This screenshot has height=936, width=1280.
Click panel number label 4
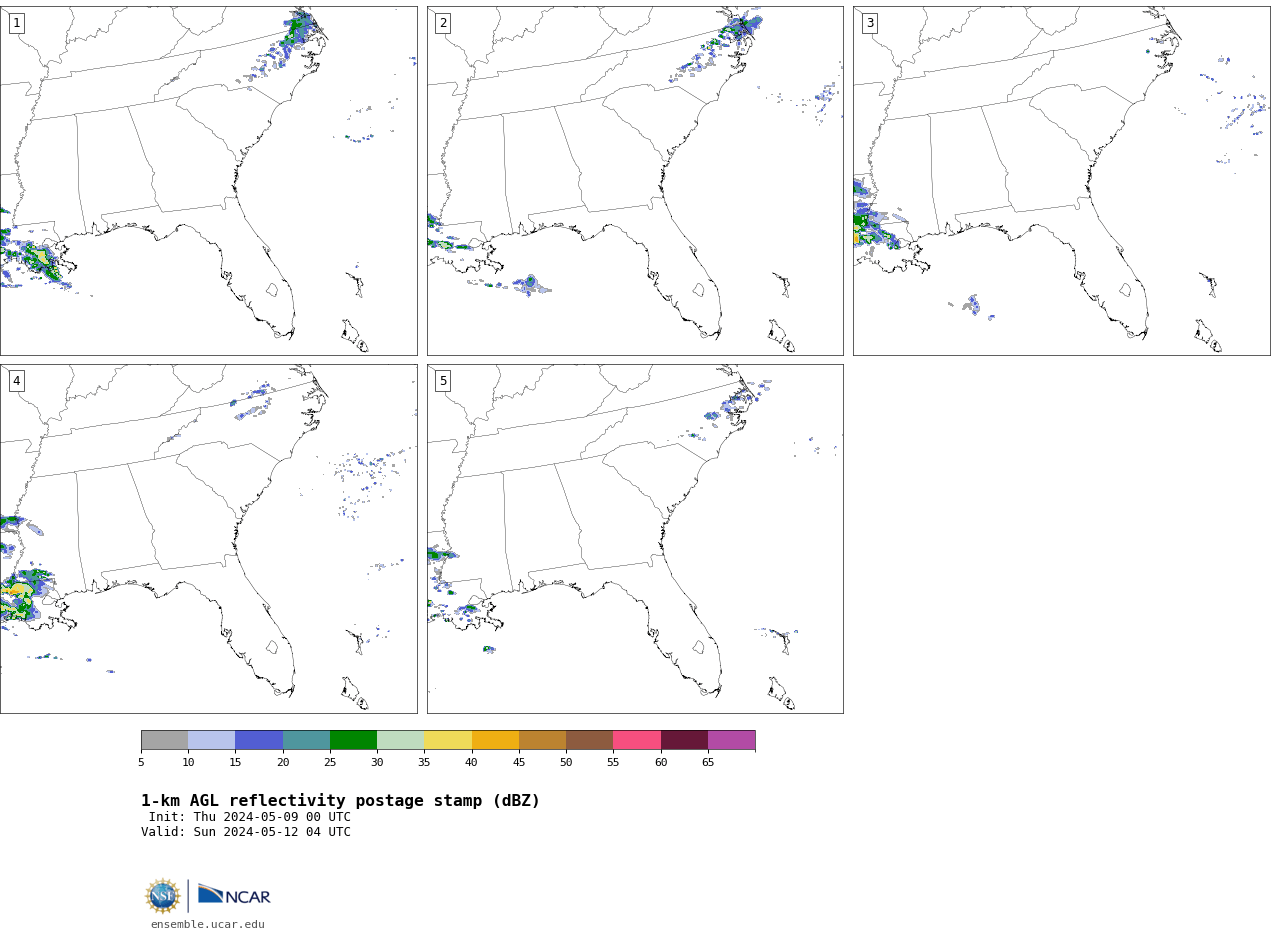coord(16,381)
